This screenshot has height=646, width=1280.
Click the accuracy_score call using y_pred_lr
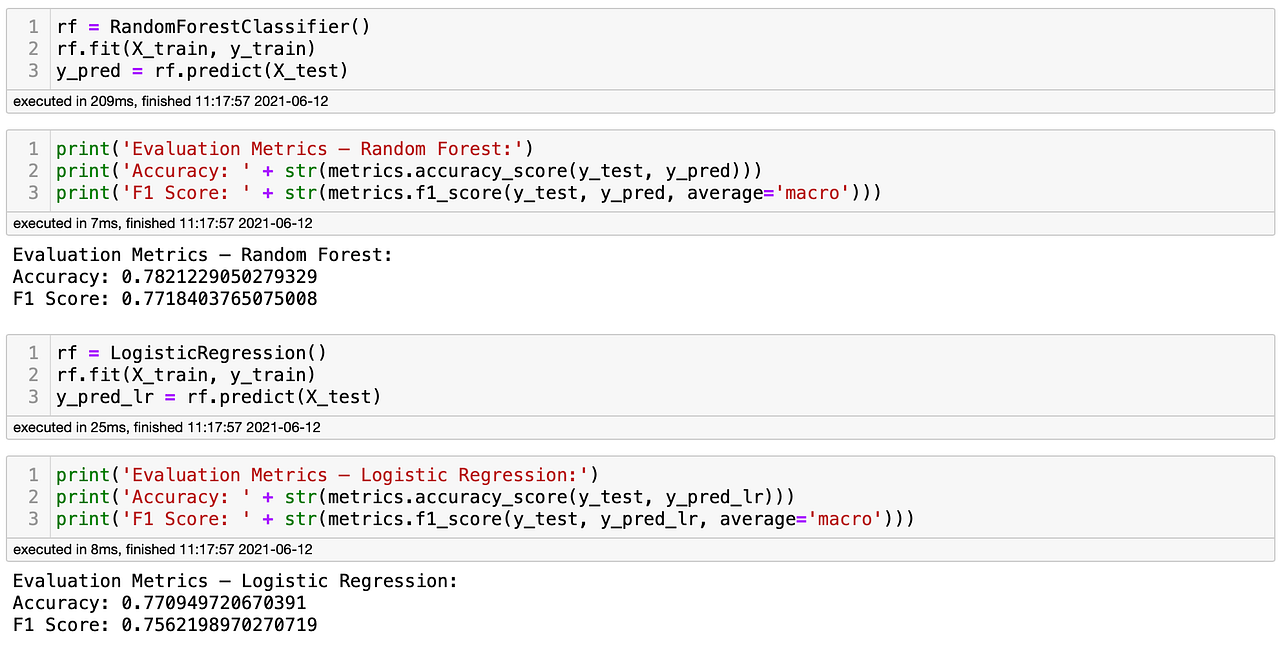click(420, 496)
